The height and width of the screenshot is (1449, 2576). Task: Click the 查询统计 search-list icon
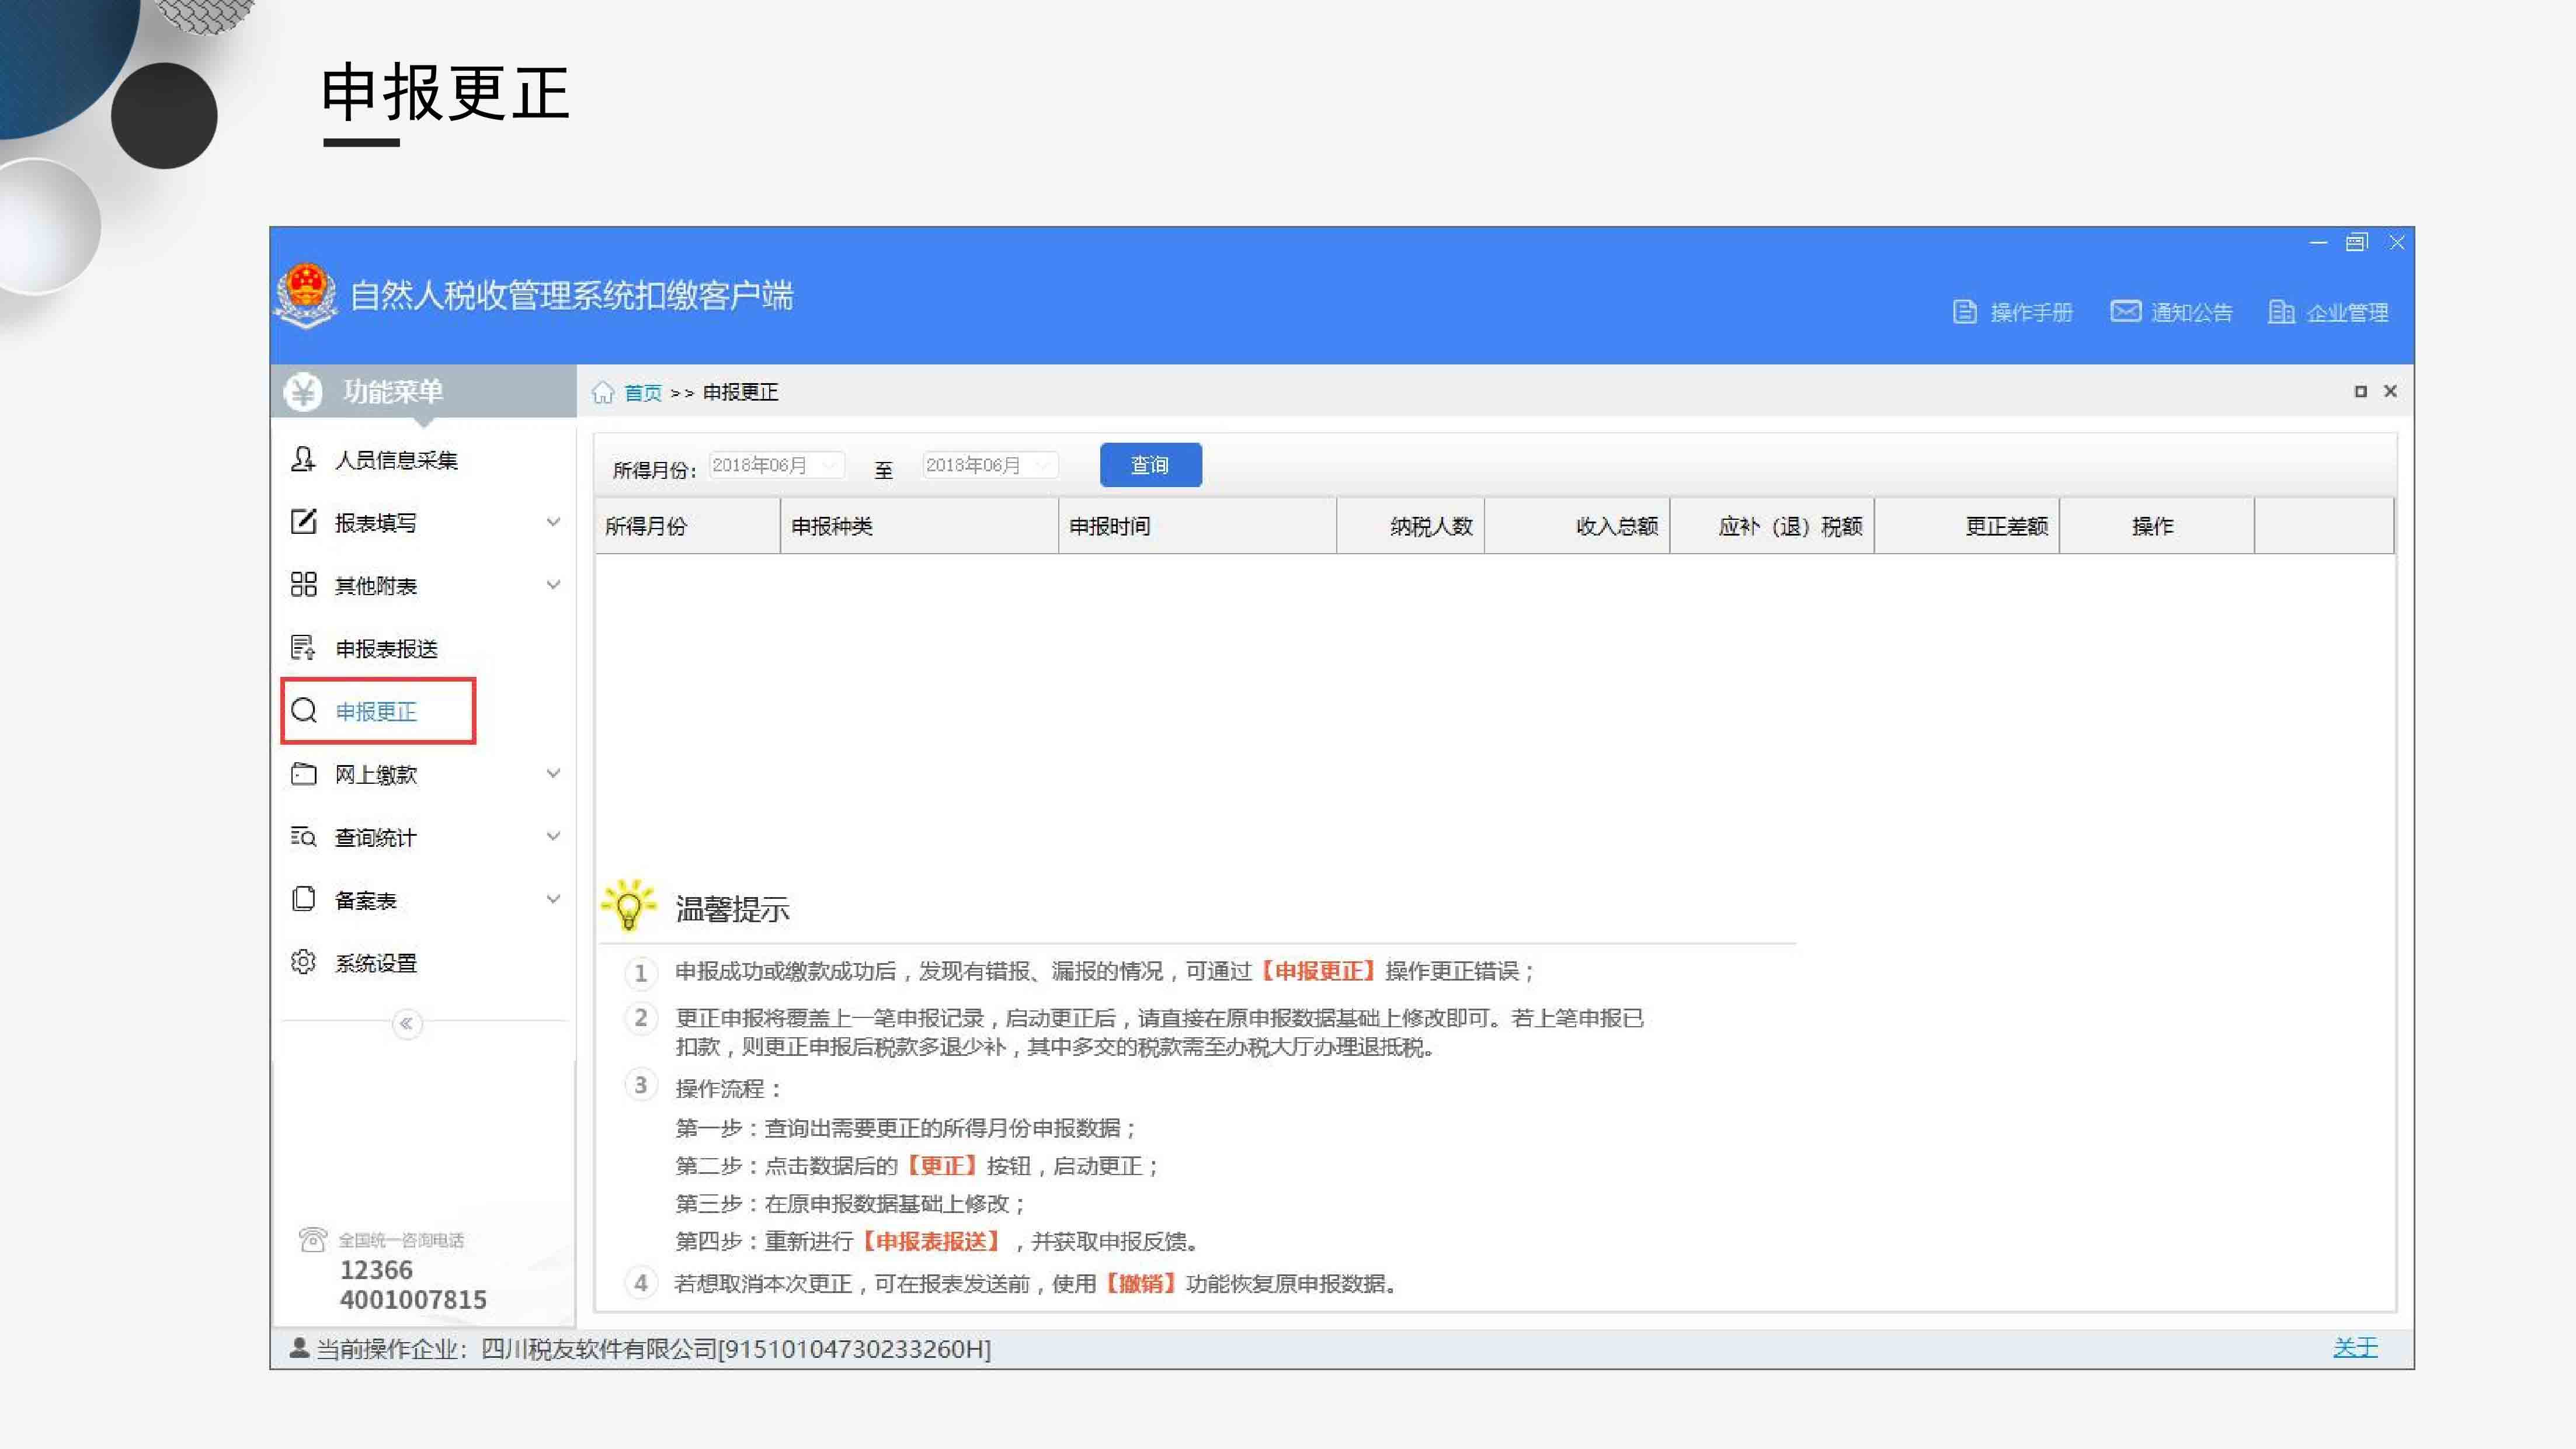pyautogui.click(x=303, y=837)
